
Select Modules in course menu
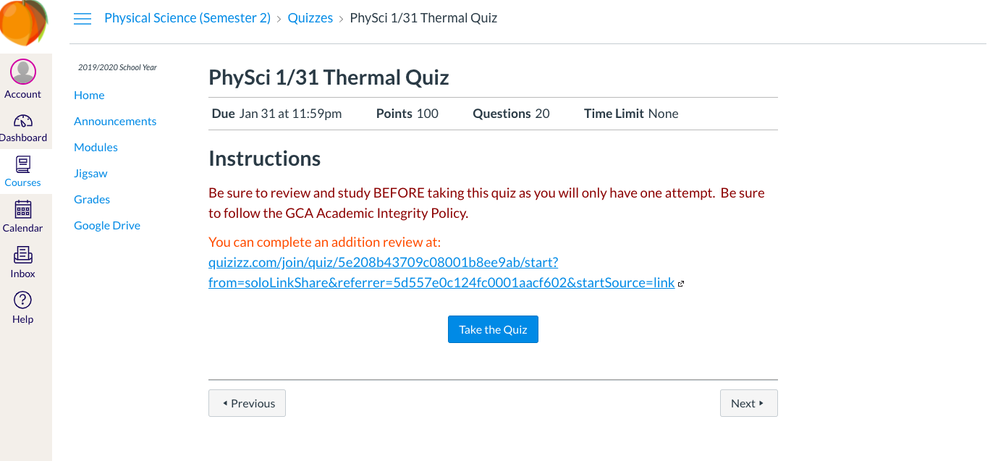95,147
